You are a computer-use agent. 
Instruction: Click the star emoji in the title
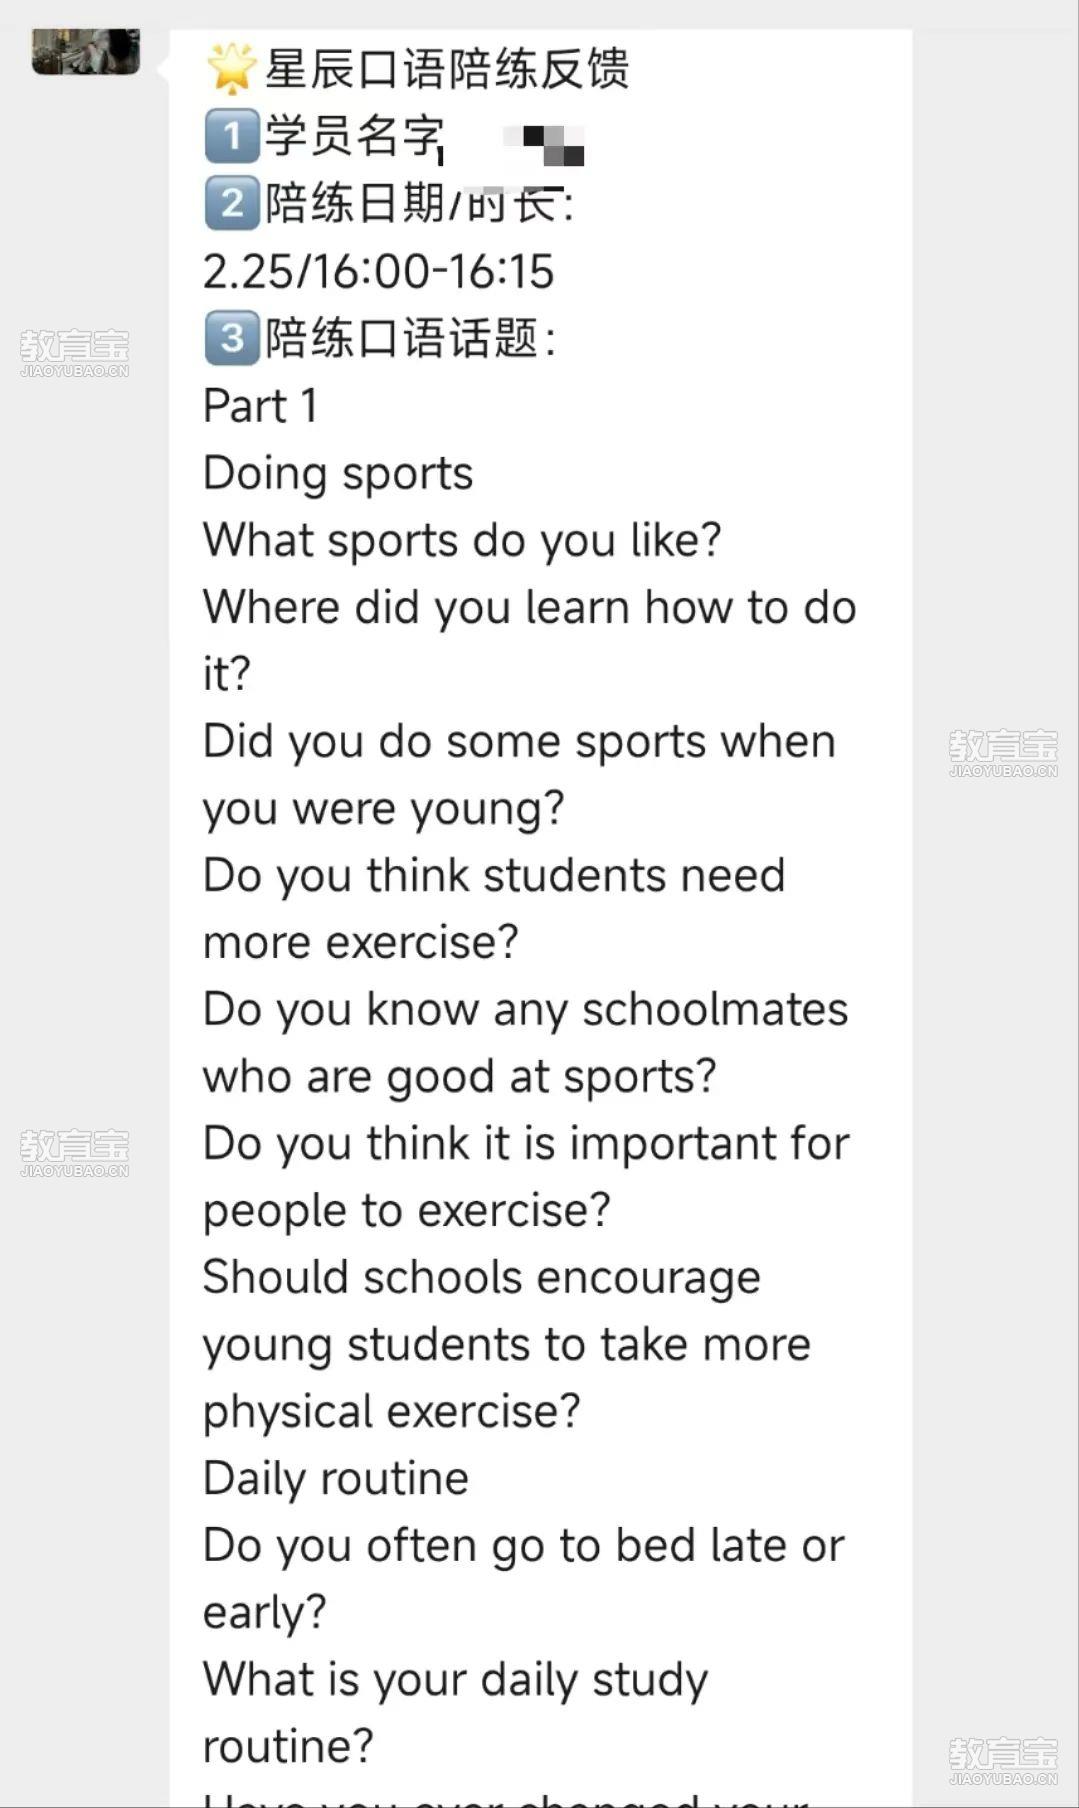231,69
